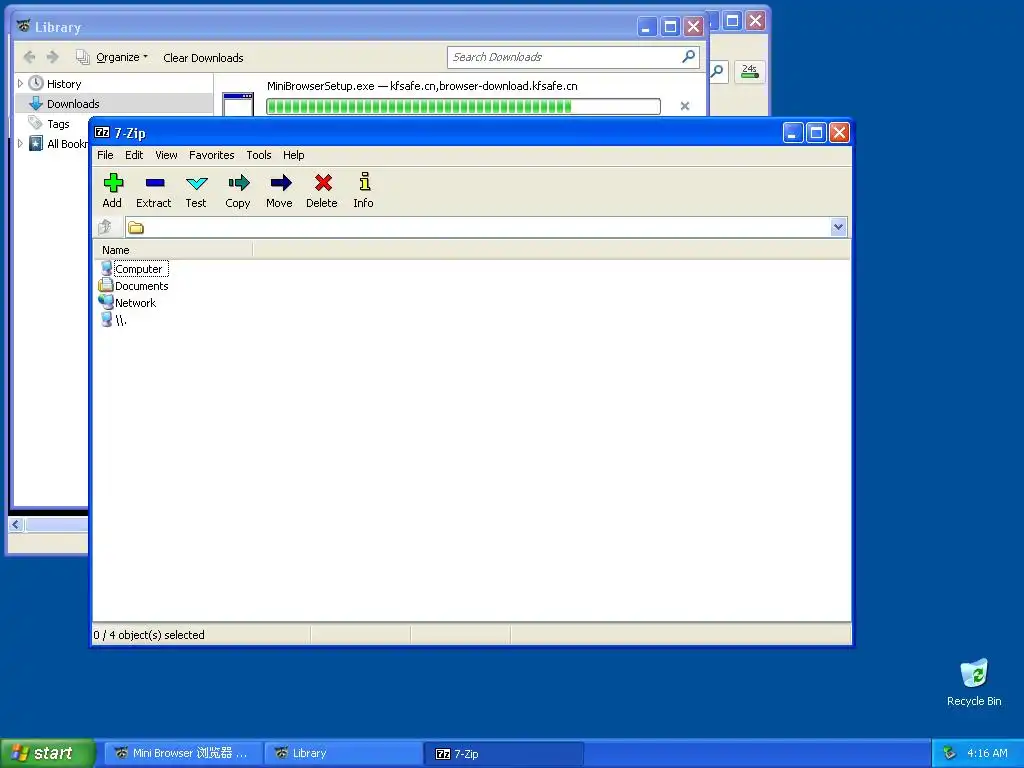Click the Add toolbar icon in 7-Zip
1024x768 pixels.
coord(112,190)
